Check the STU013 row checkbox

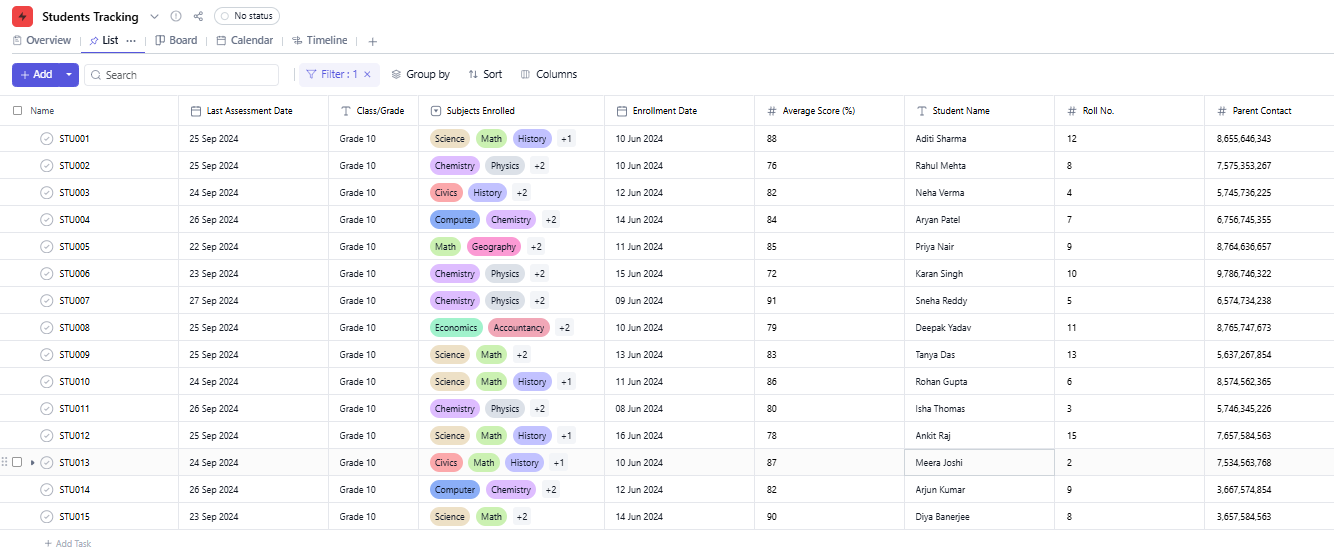coord(17,462)
